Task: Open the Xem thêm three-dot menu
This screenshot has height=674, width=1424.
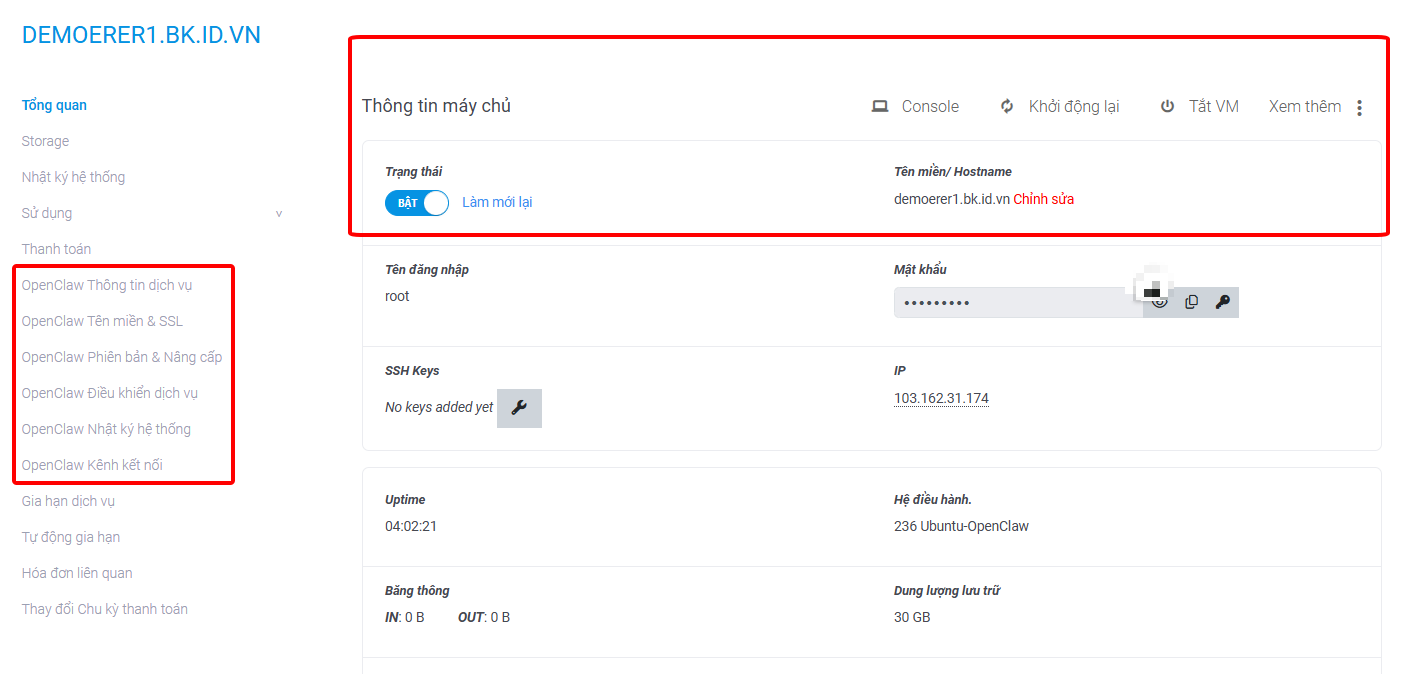Action: pos(1359,108)
